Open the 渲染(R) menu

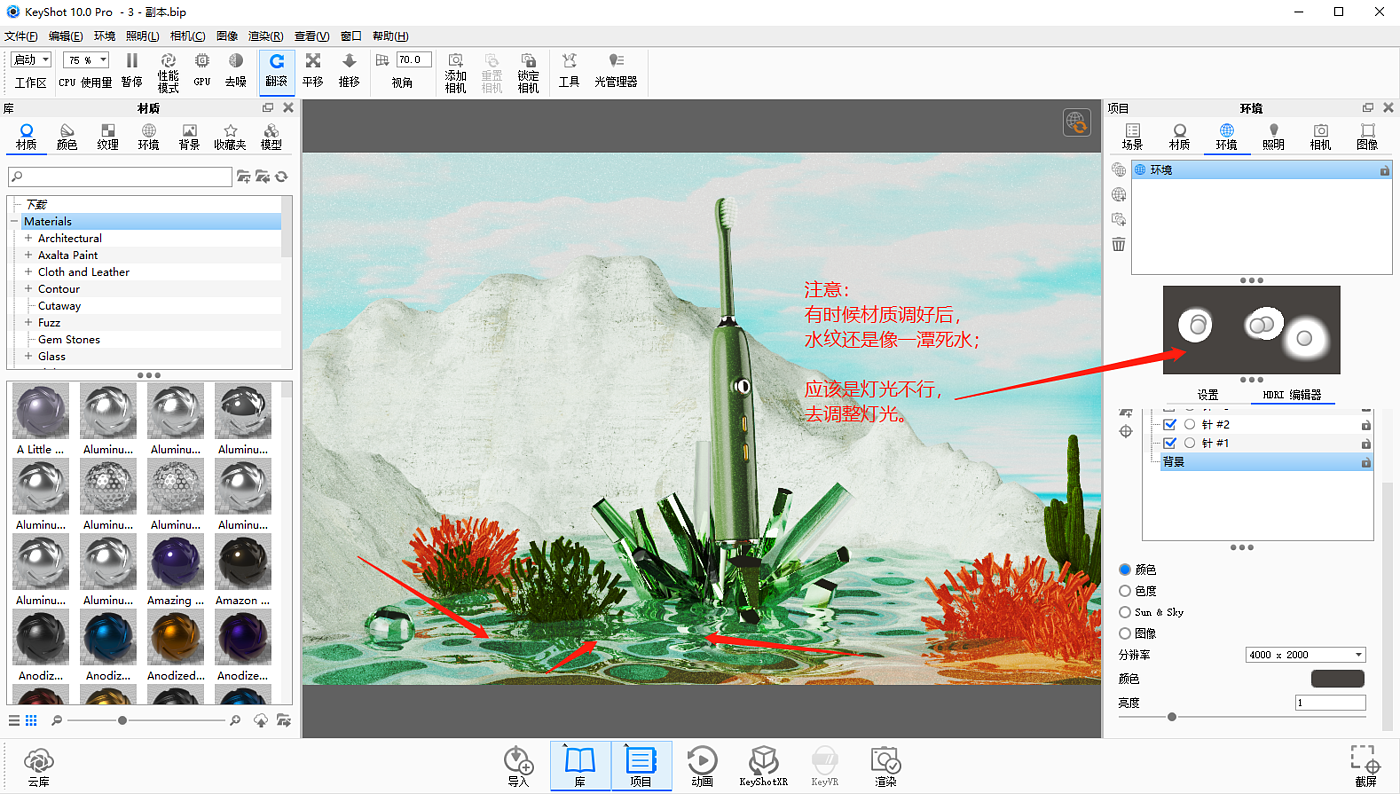(x=265, y=36)
